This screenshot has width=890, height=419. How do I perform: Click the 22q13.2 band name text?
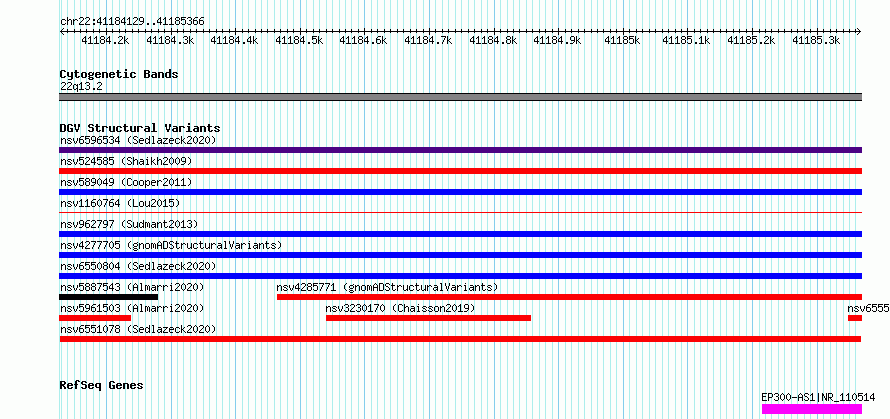pos(81,87)
